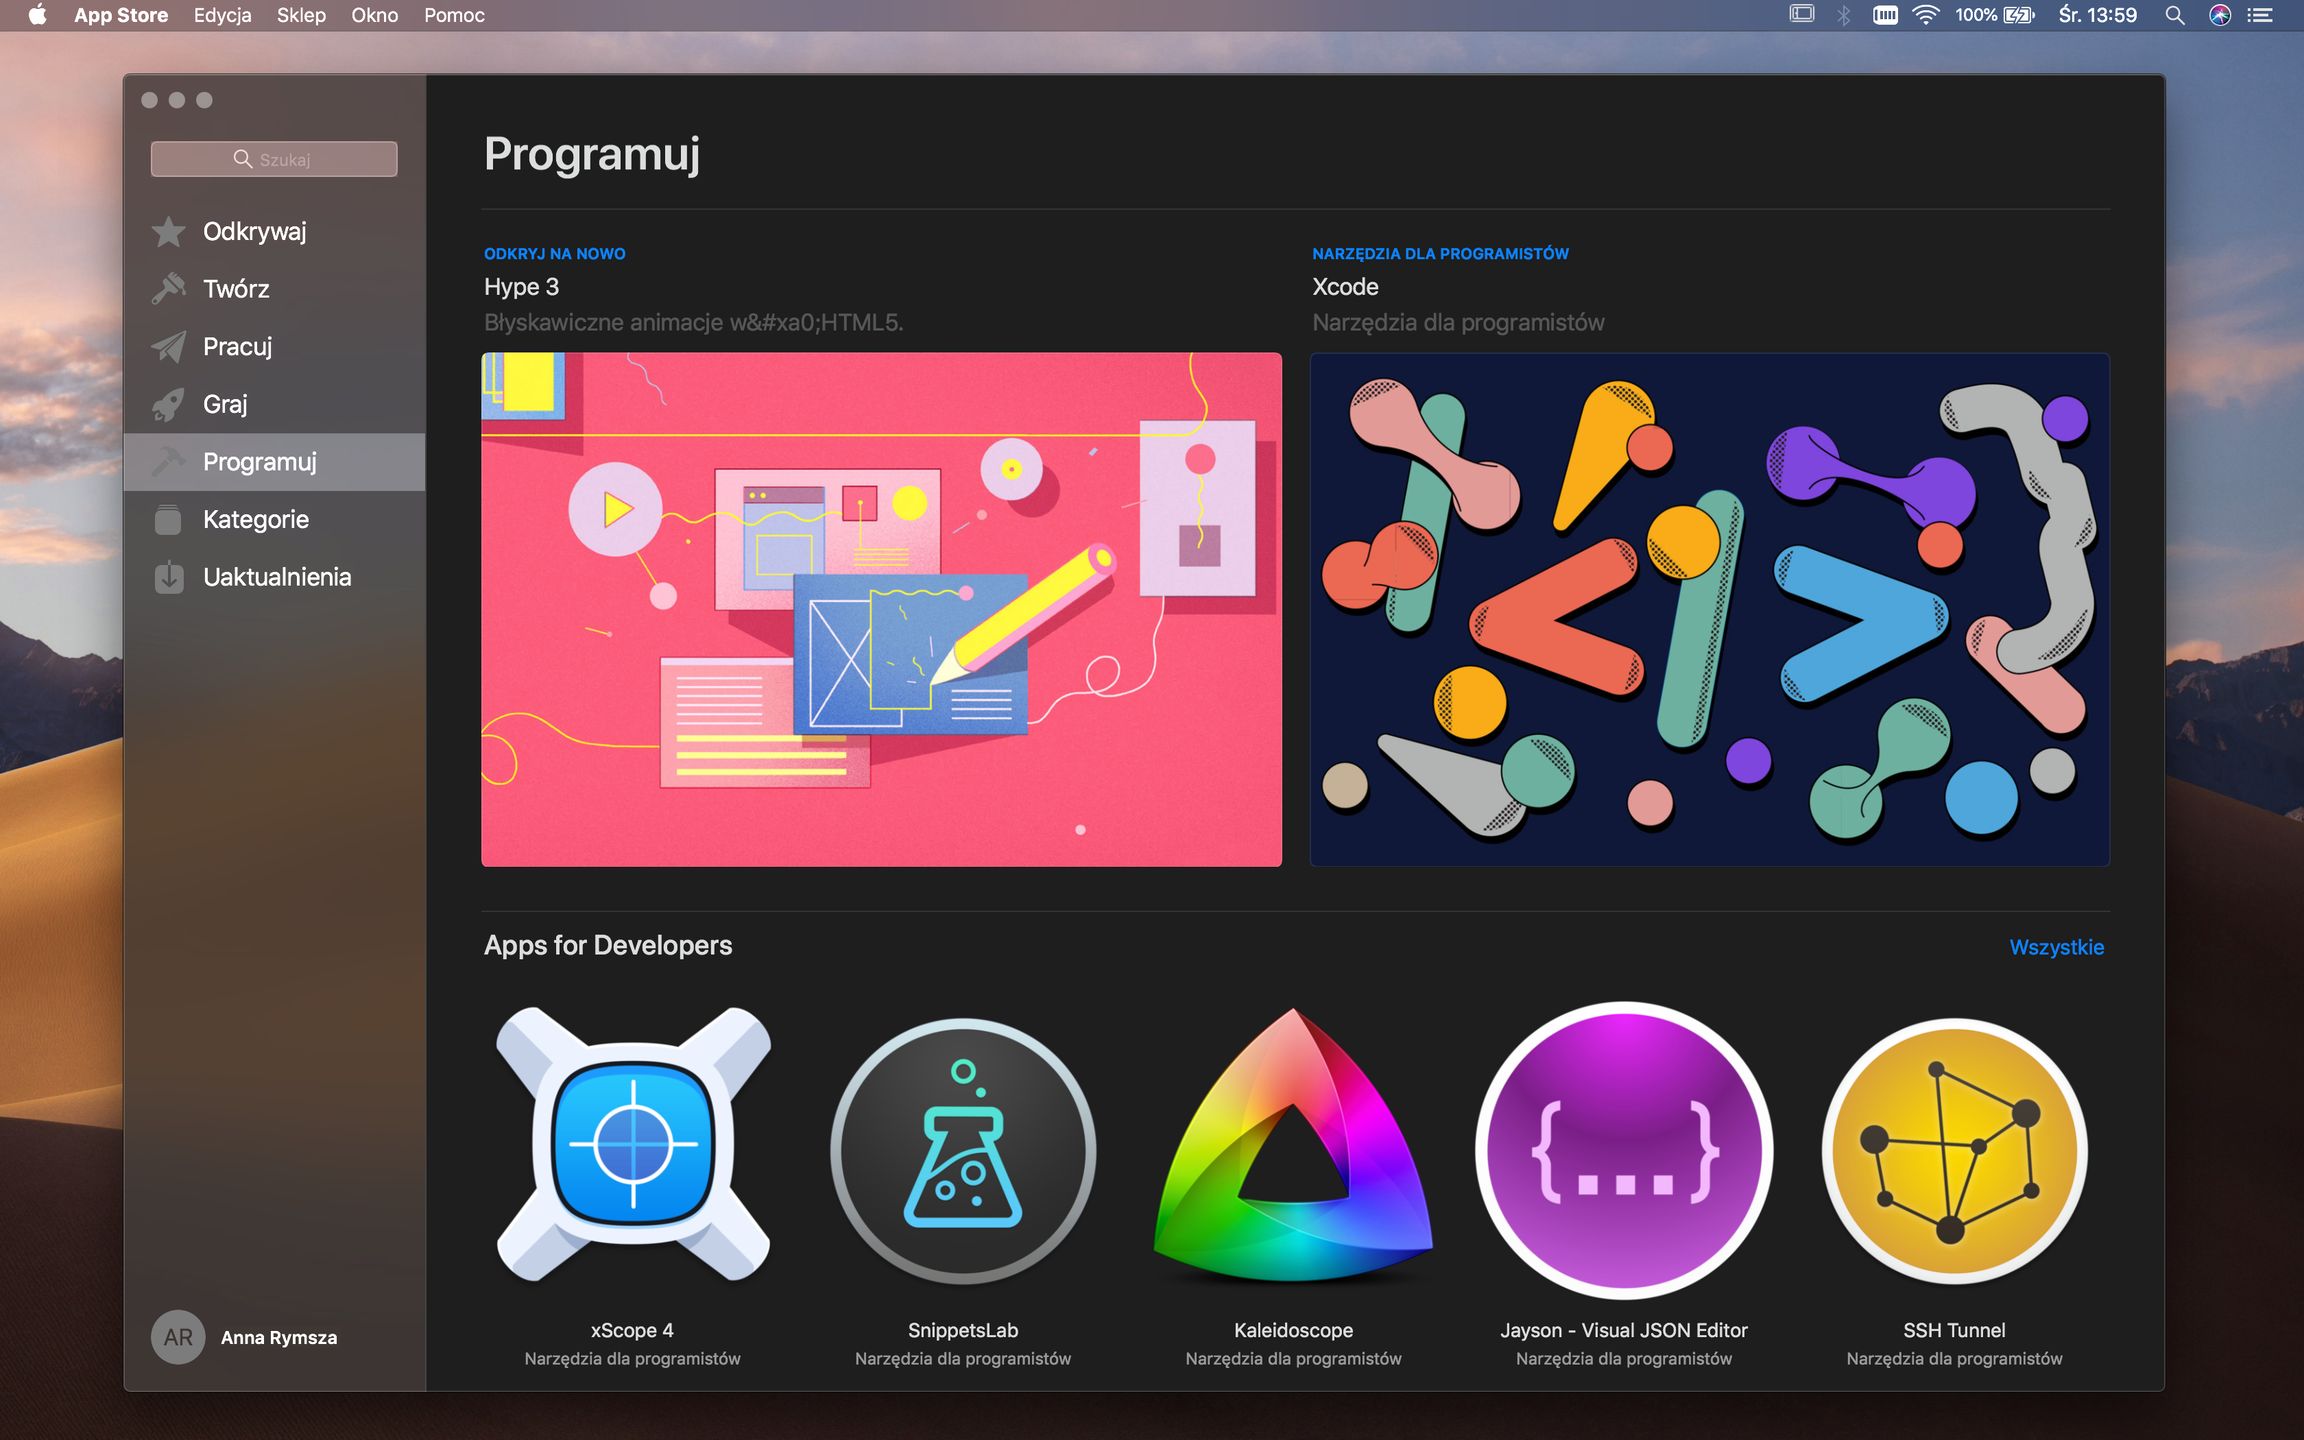
Task: Go to the Odkrywaj section
Action: point(254,231)
